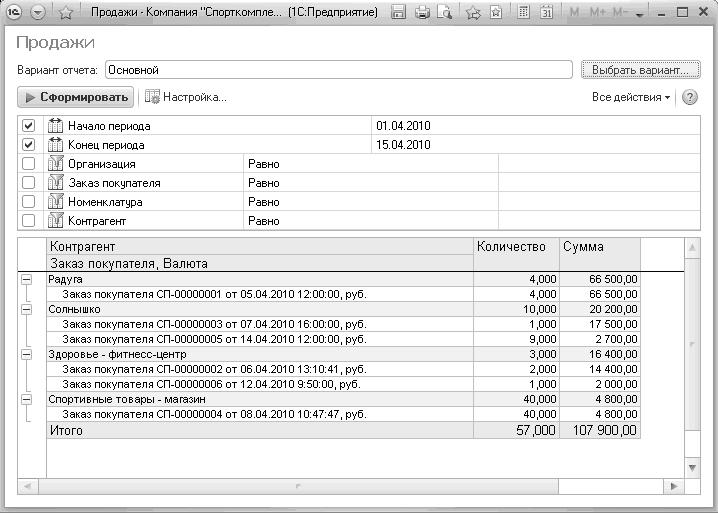Viewport: 718px width, 513px height.
Task: Click the vertical scrollbar thumb
Action: pyautogui.click(x=692, y=344)
